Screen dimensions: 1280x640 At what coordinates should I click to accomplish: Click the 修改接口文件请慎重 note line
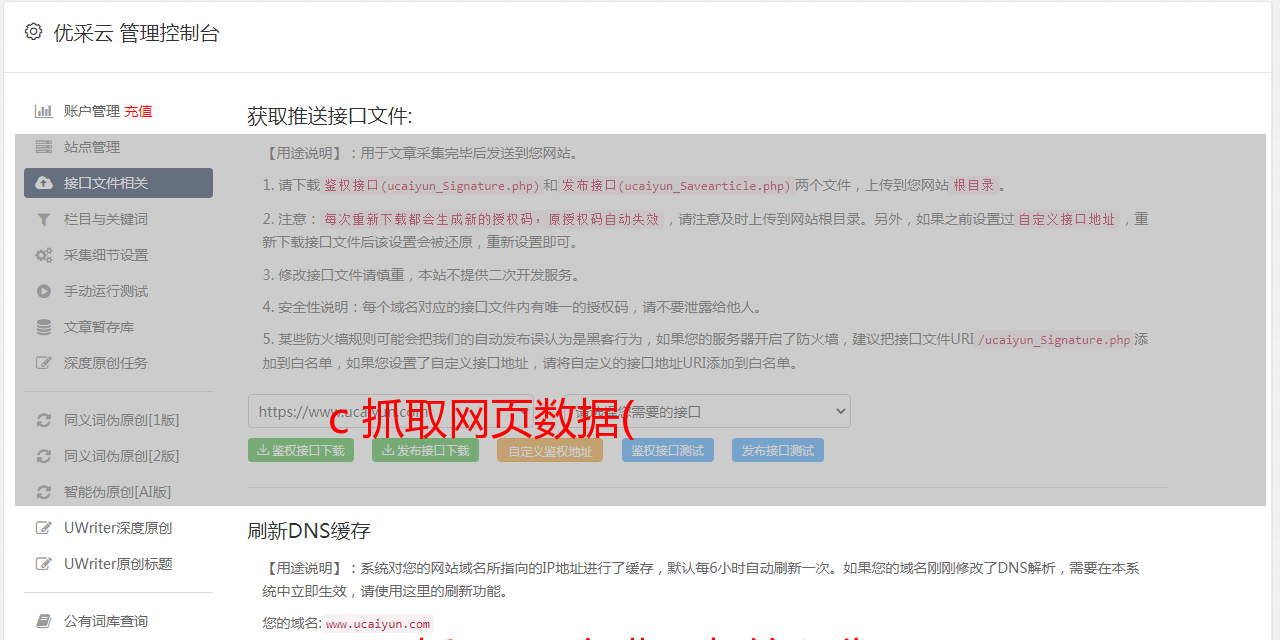click(421, 275)
